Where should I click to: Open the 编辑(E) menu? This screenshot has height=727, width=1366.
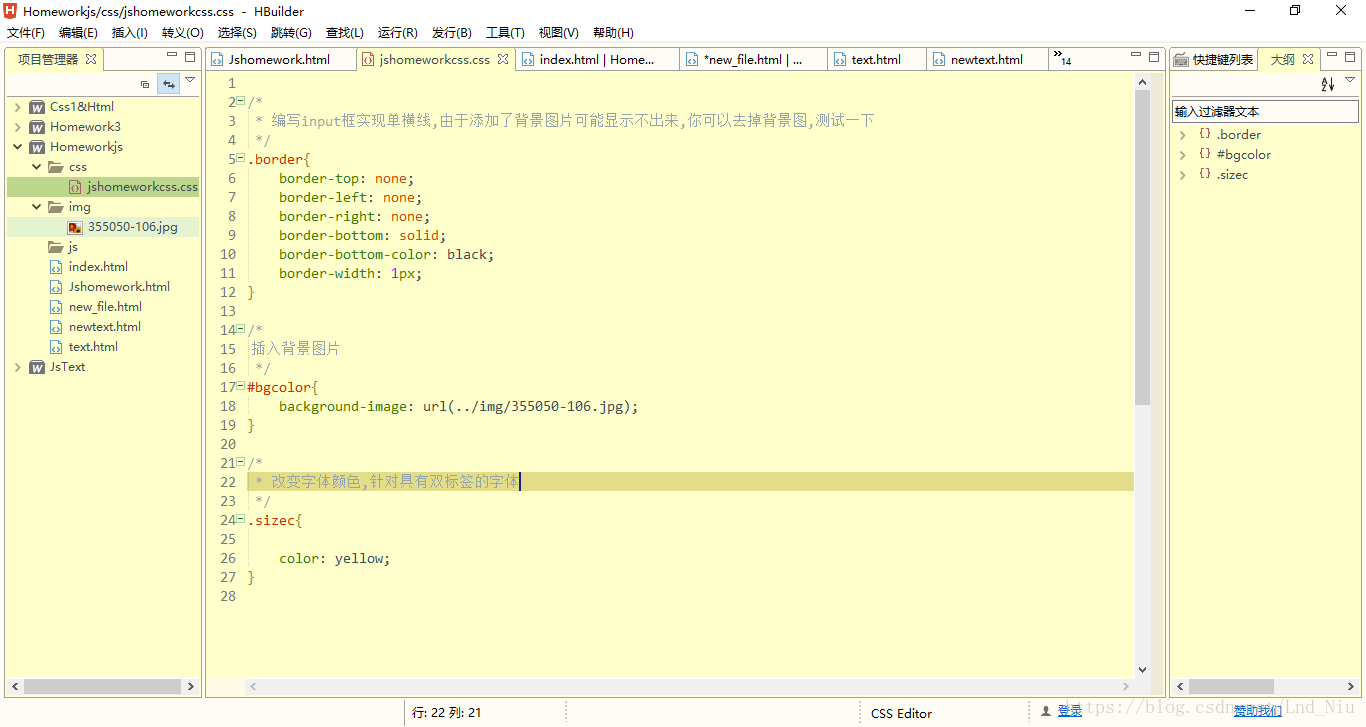(x=78, y=33)
